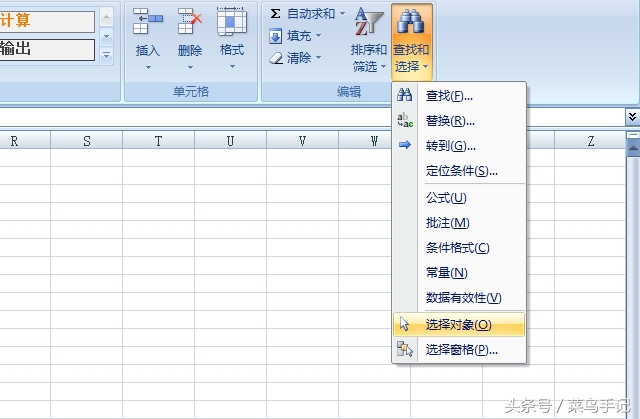Open the 查找和选择 dropdown arrow
640x419 pixels.
tap(426, 66)
